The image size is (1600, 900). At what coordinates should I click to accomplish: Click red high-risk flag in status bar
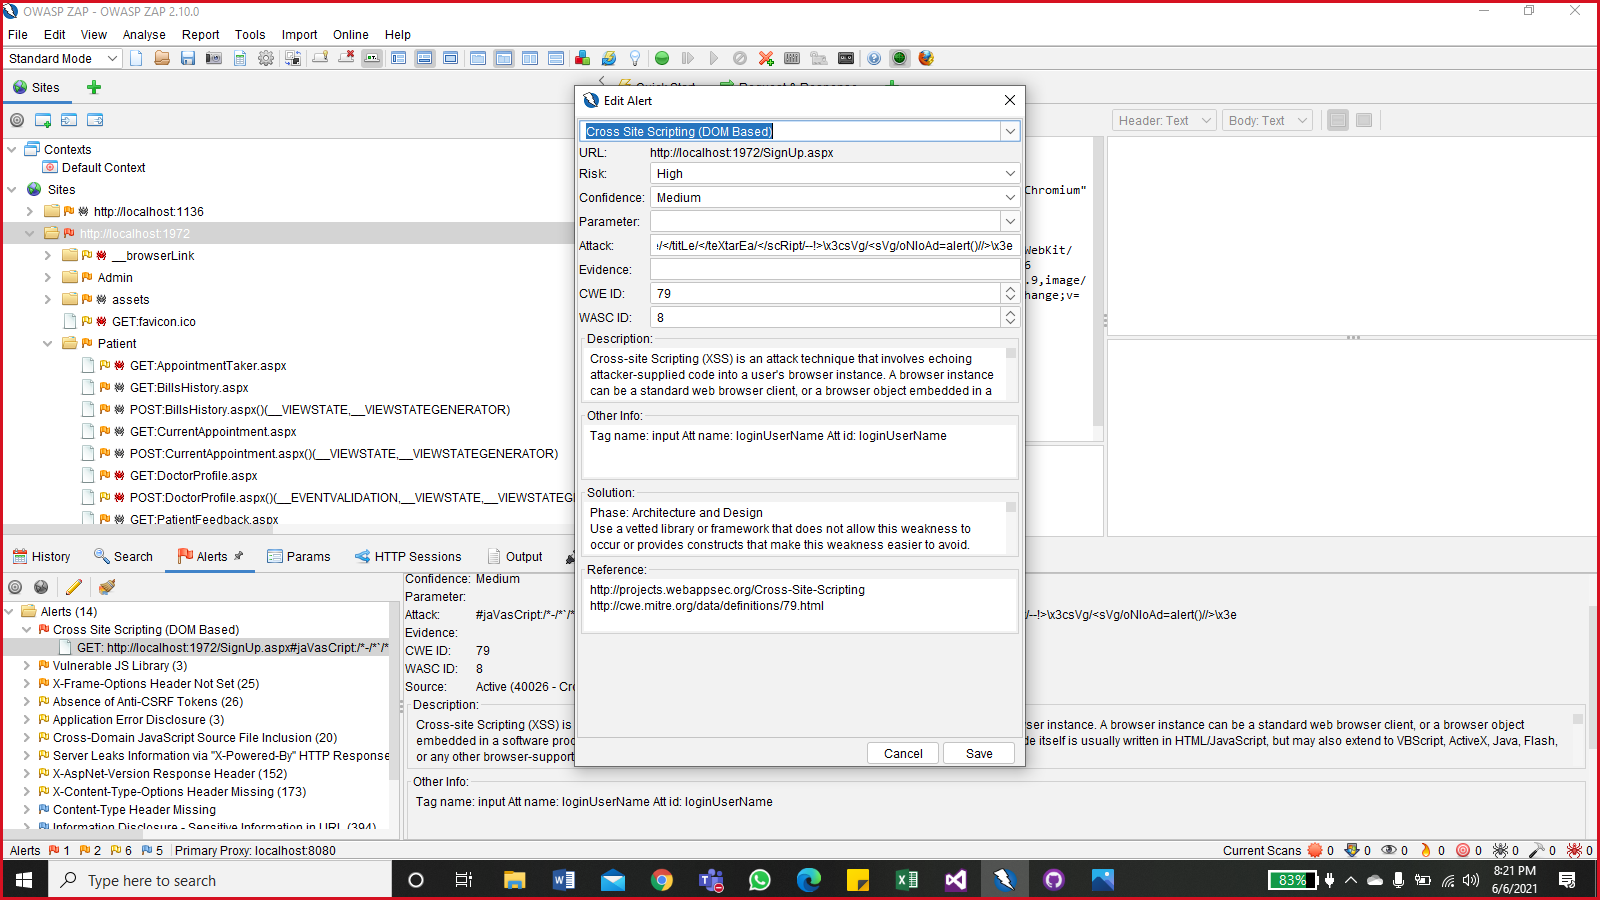click(54, 850)
